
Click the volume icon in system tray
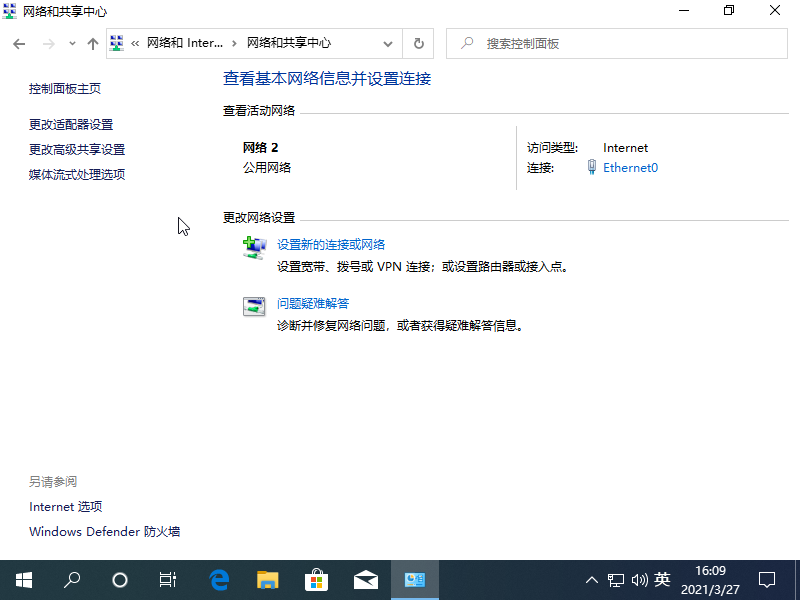click(640, 579)
